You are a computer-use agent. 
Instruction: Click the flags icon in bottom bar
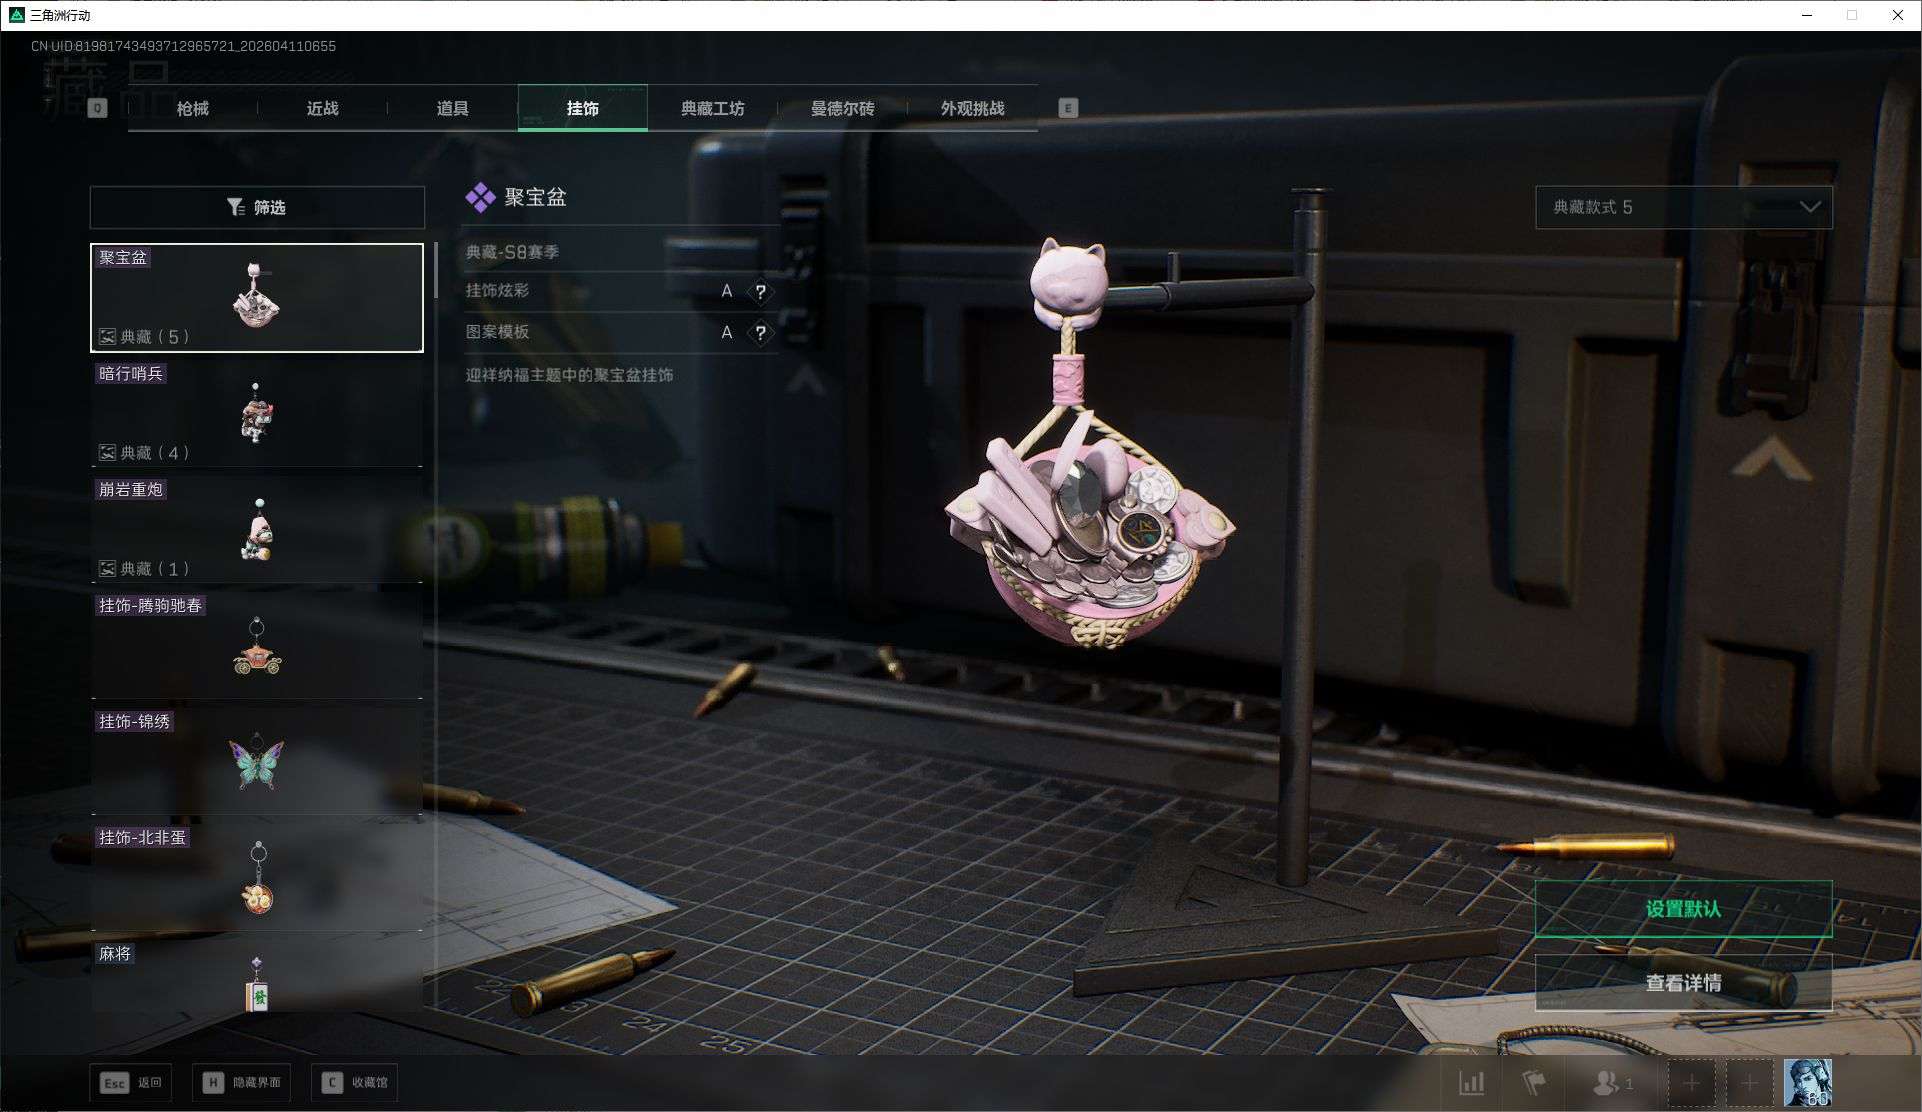[x=1533, y=1083]
